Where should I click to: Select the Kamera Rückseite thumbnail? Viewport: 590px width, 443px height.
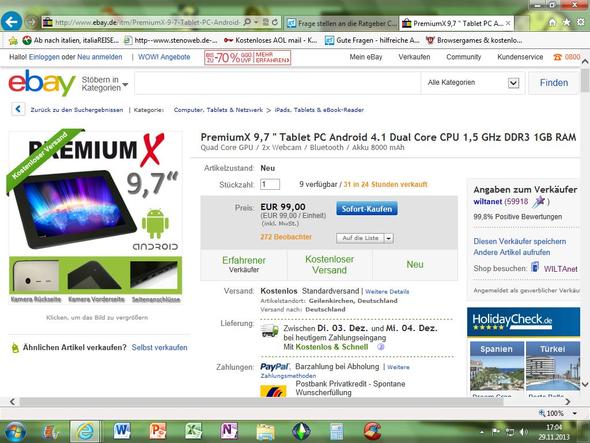tap(36, 276)
